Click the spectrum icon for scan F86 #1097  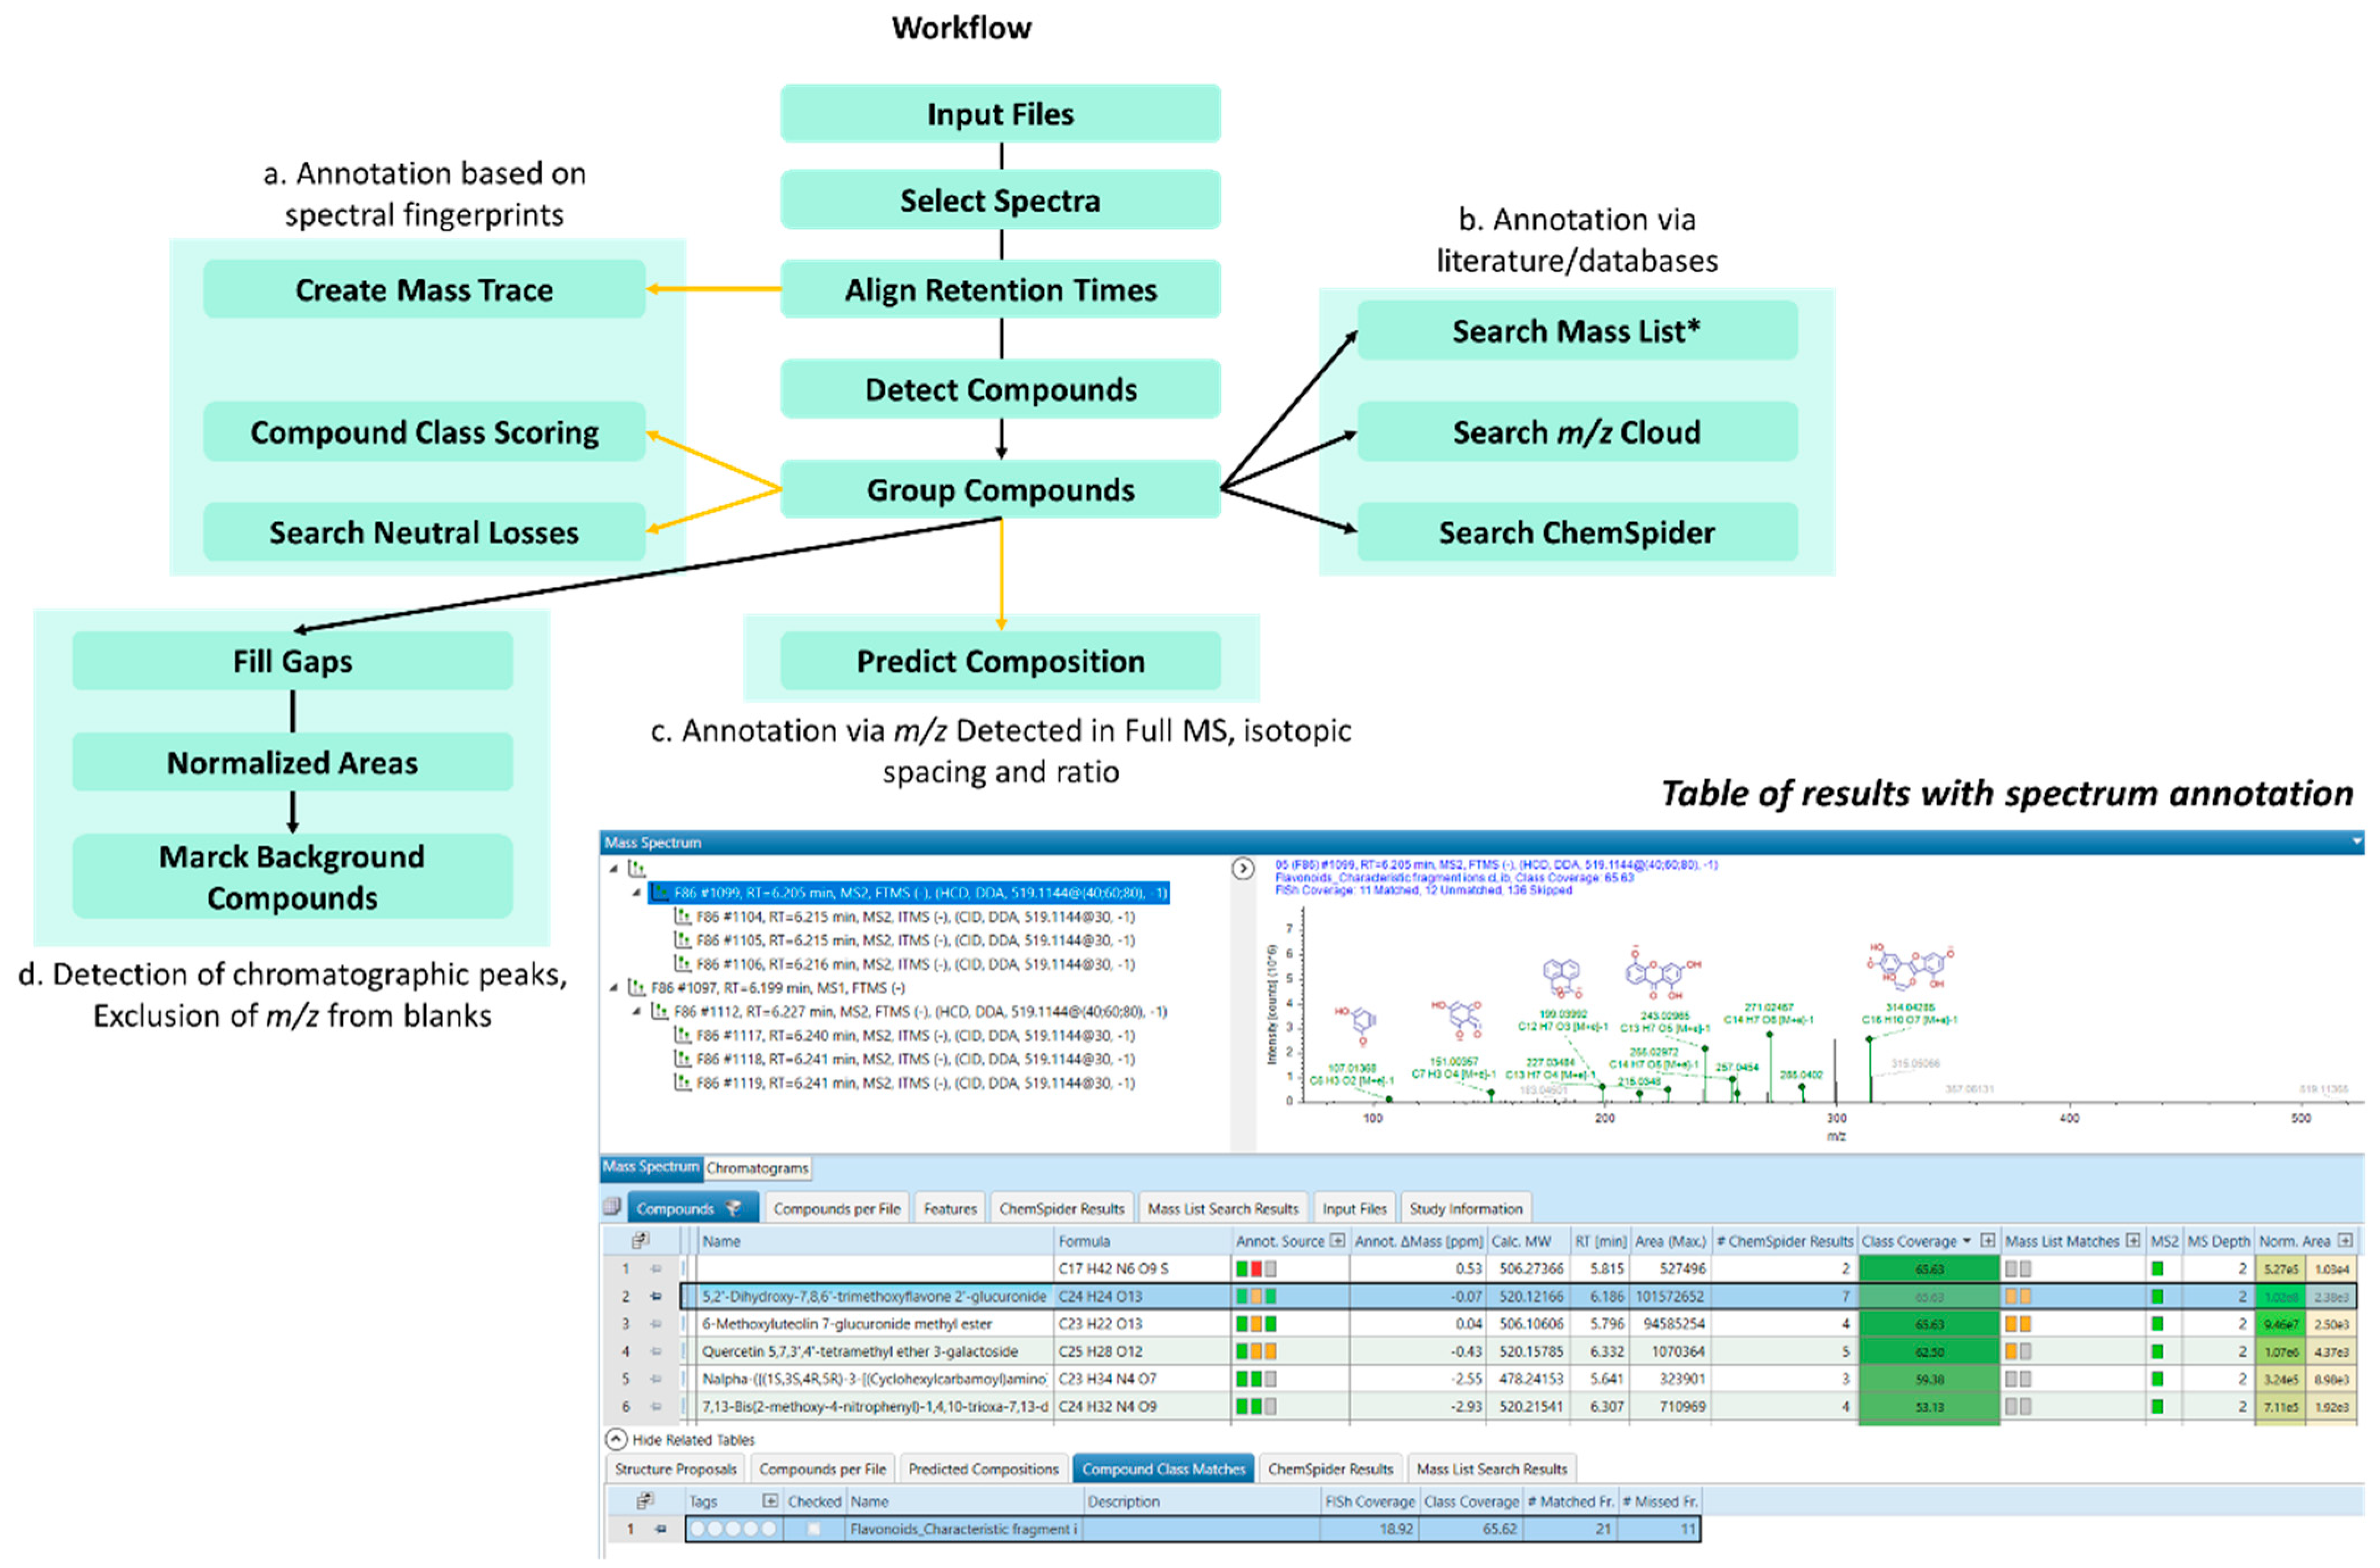pyautogui.click(x=636, y=988)
